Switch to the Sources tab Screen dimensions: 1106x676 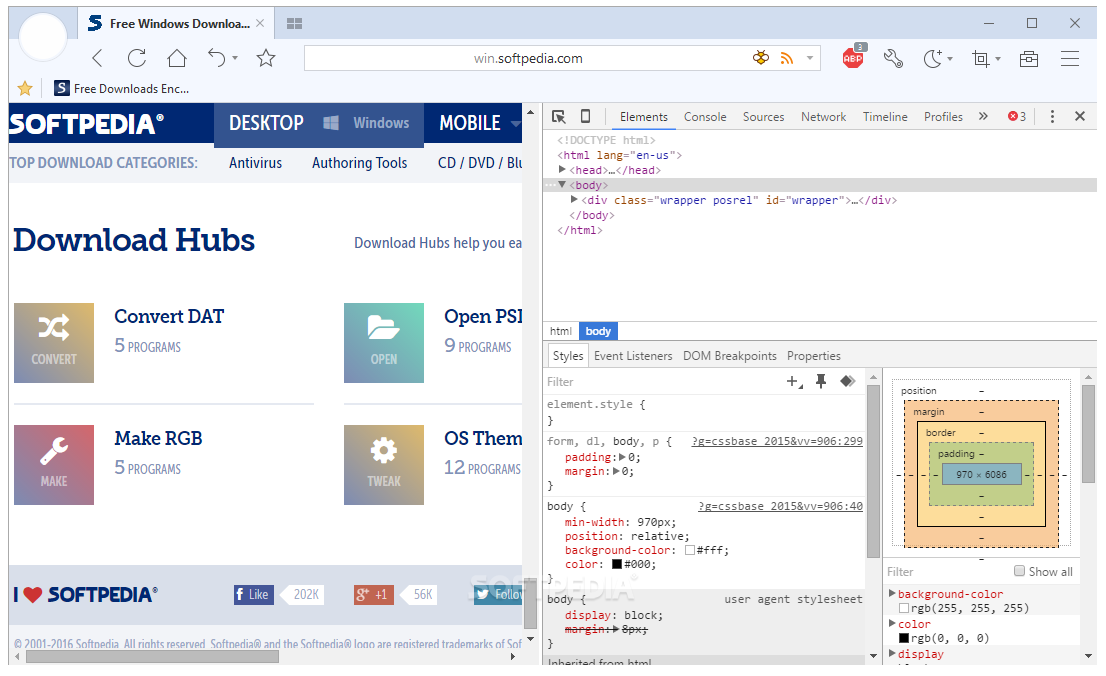pos(763,116)
